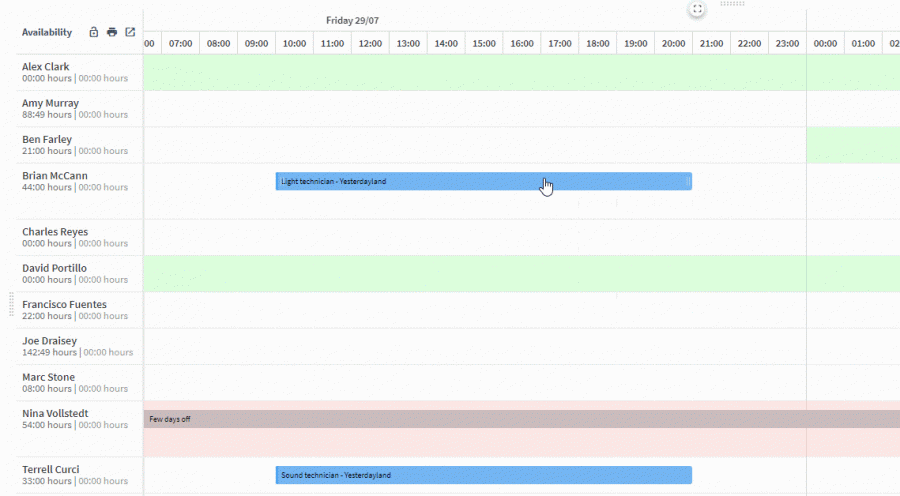Open Brian McCann's Light technician booking

(x=483, y=181)
